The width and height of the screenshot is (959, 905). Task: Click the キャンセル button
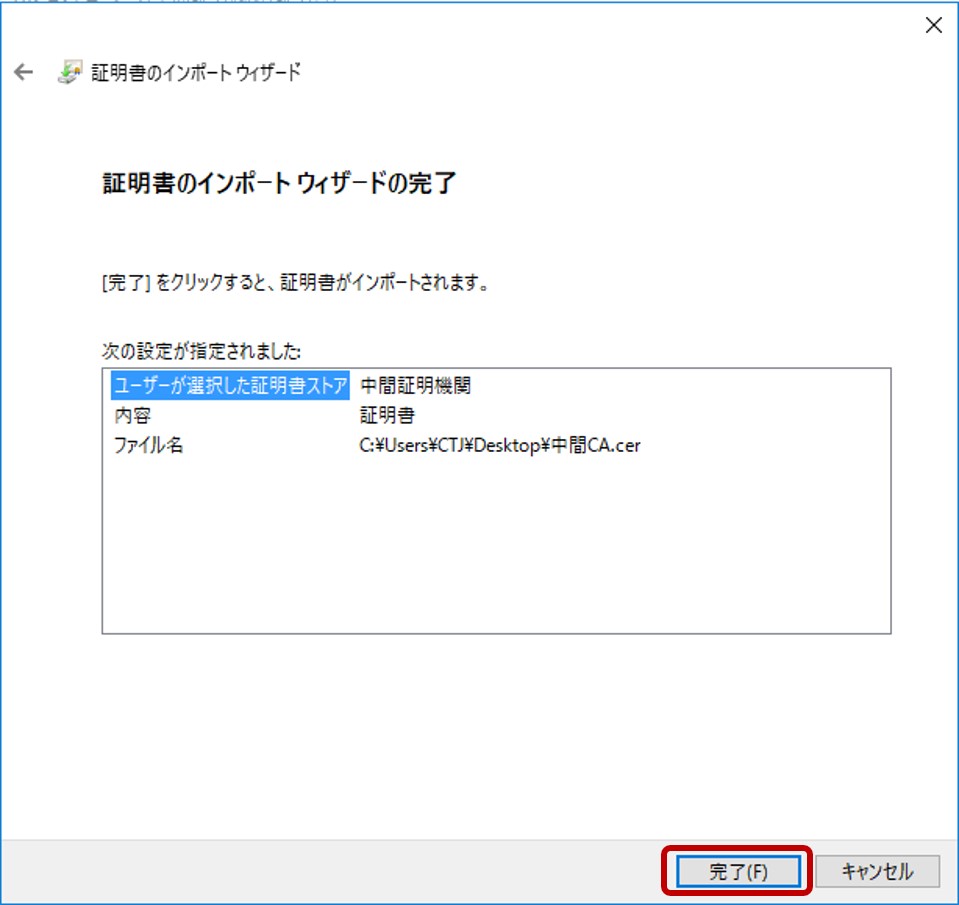[877, 870]
